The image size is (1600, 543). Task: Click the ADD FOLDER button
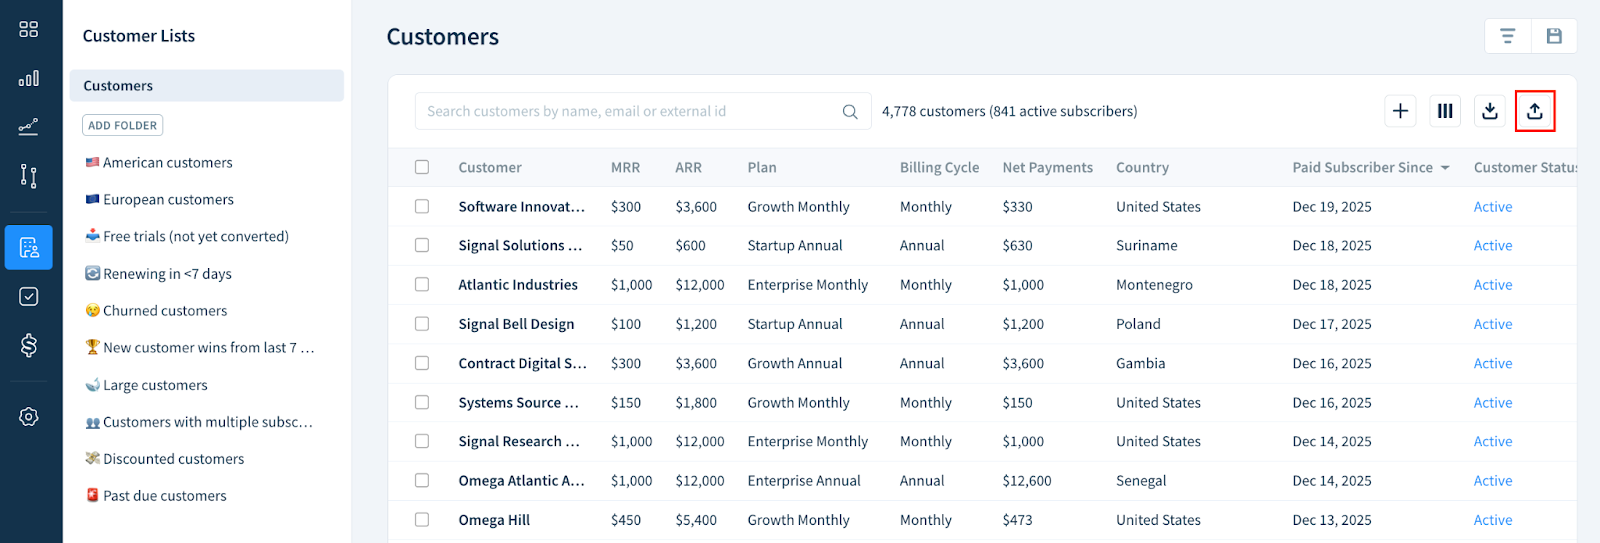tap(122, 125)
